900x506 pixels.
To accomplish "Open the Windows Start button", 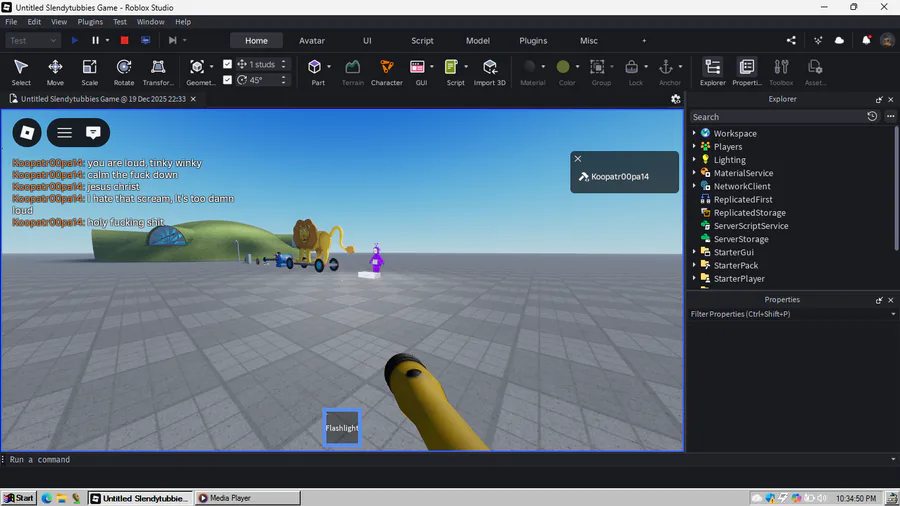I will tap(18, 498).
